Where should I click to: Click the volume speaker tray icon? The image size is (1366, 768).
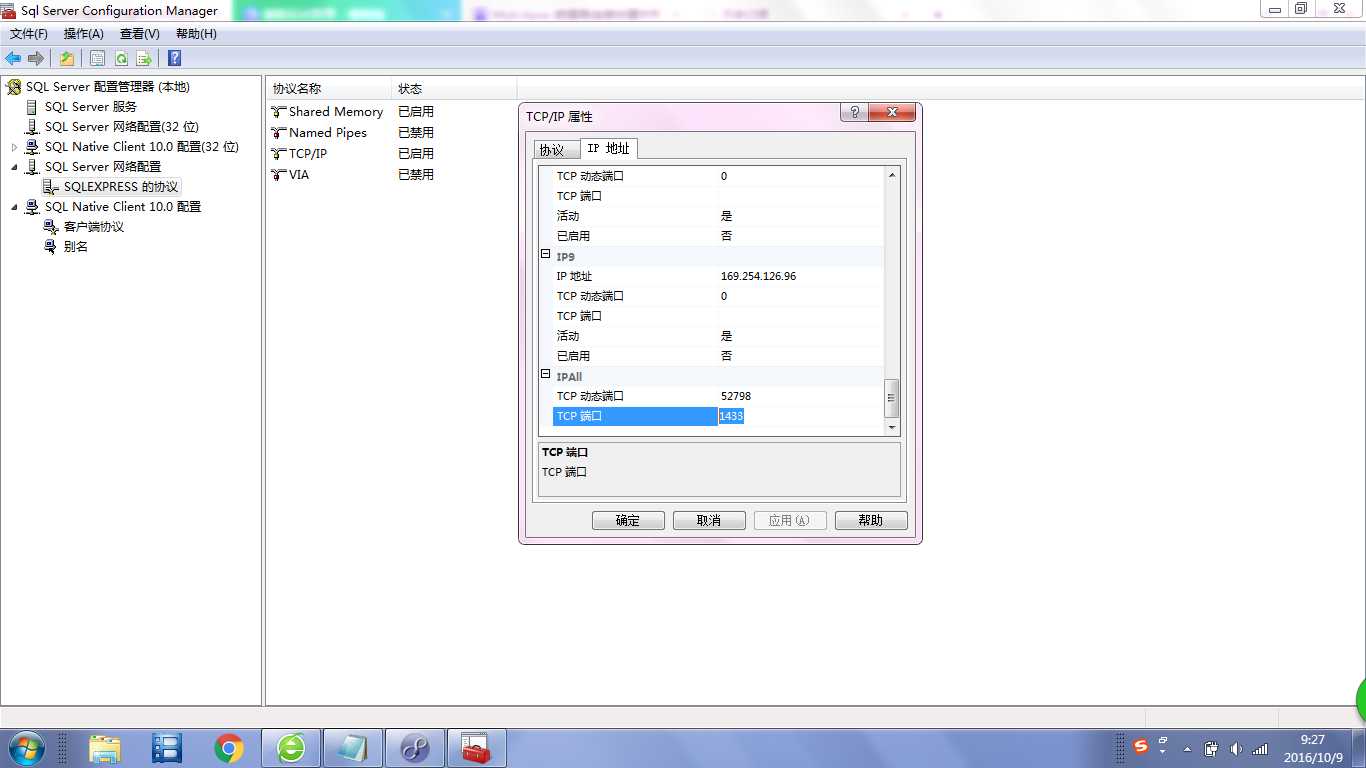1236,749
